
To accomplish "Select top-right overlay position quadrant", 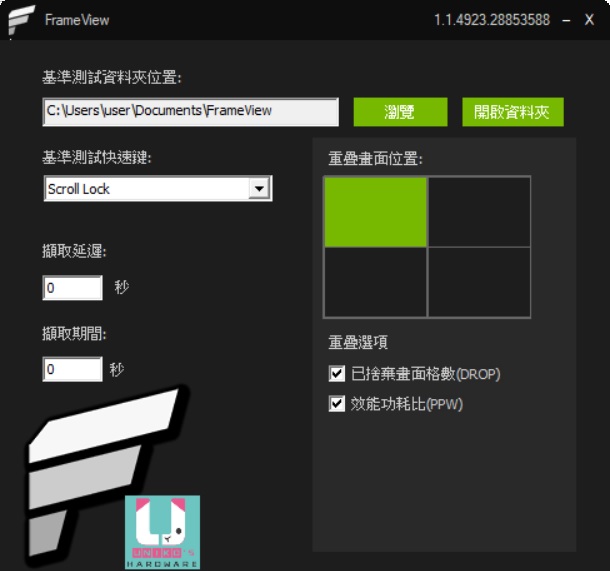I will (x=479, y=212).
